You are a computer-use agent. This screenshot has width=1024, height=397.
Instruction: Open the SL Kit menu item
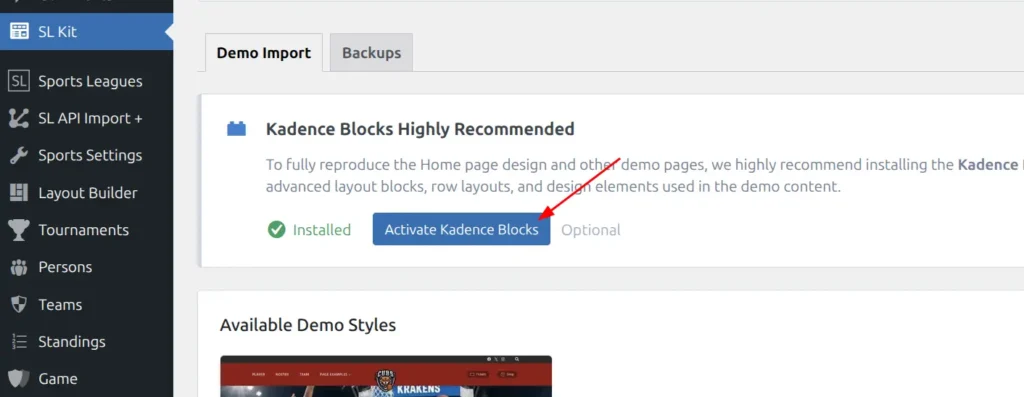(x=87, y=31)
